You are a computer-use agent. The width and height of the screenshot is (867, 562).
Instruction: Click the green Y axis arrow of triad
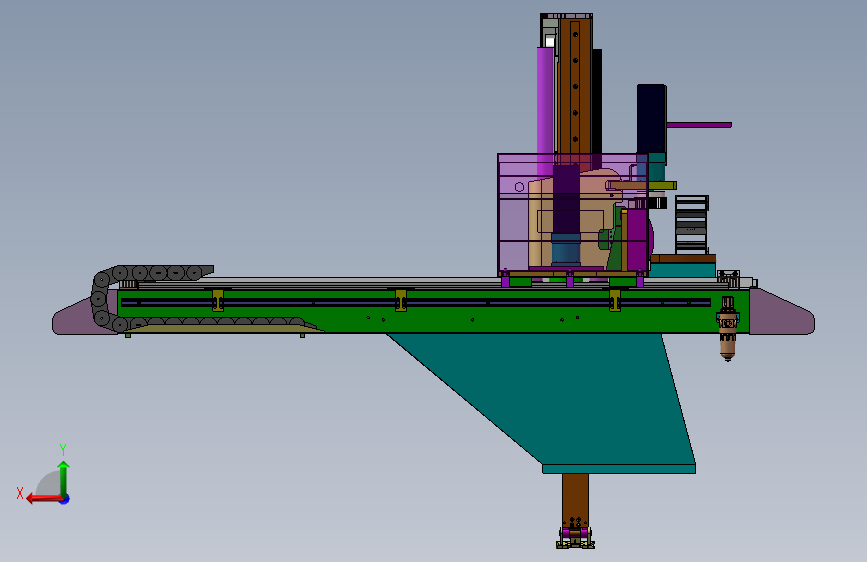[64, 478]
